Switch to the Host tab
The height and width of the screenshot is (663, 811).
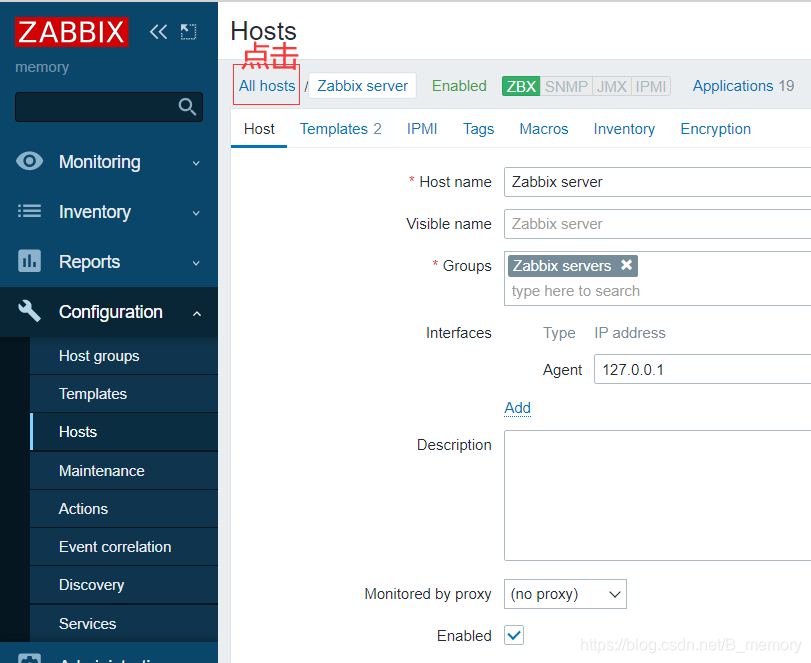coord(259,129)
